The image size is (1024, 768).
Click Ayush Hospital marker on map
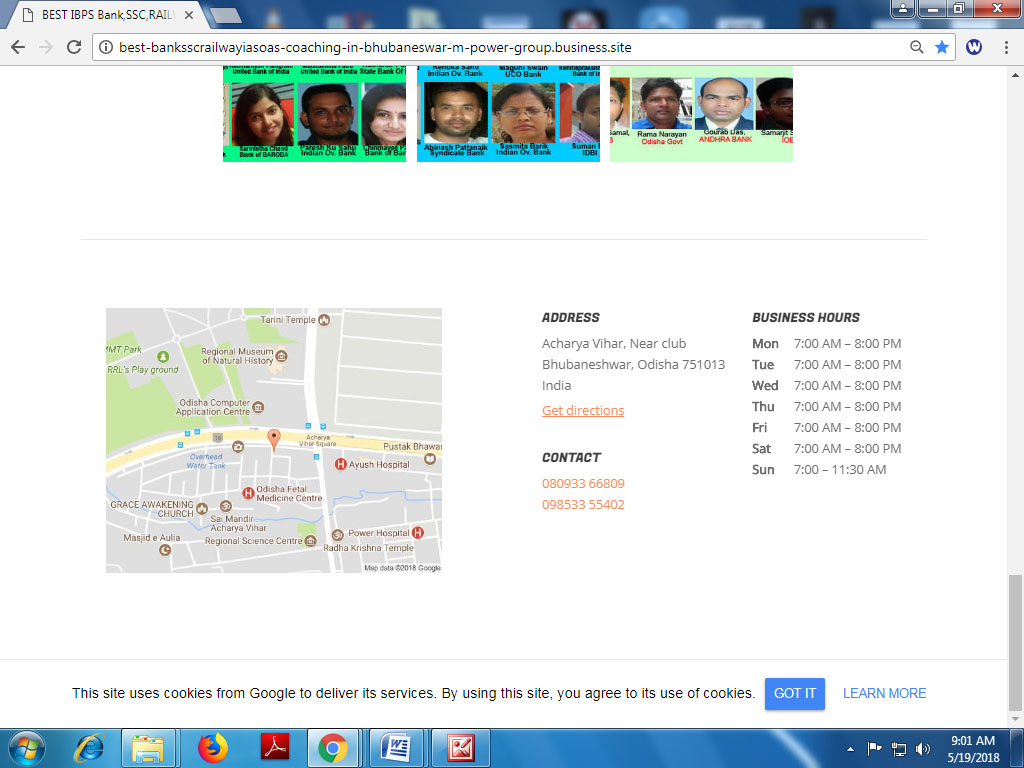(x=341, y=465)
